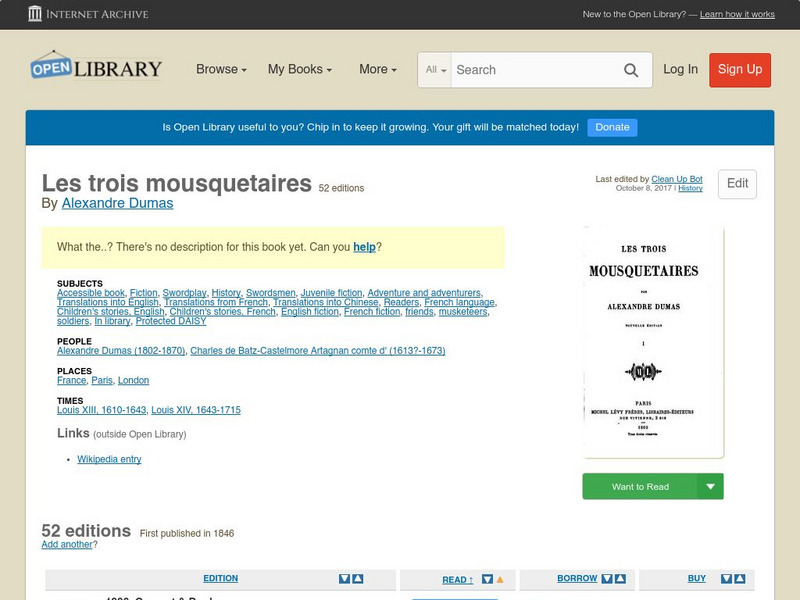Open the Edit page button
The image size is (800, 600).
737,184
